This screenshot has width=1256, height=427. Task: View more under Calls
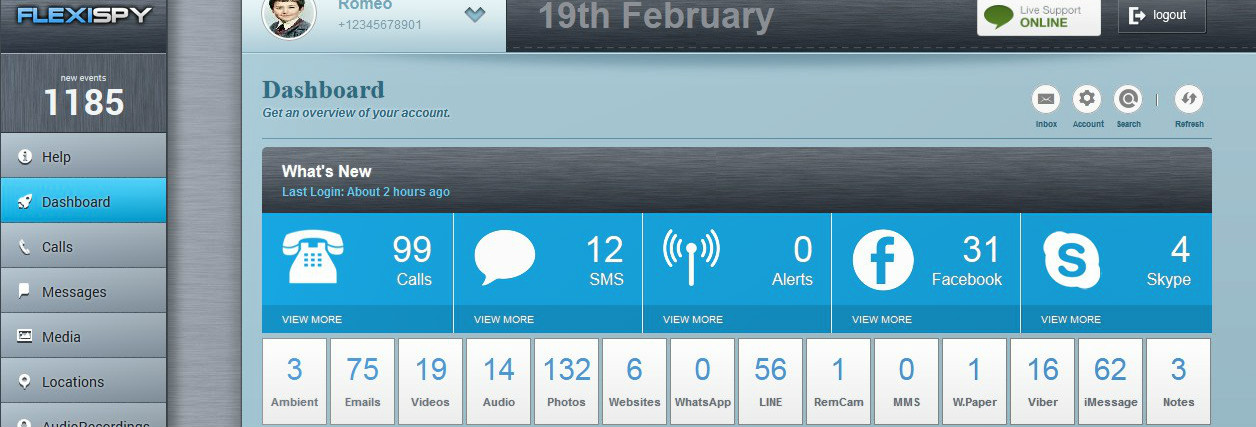click(x=312, y=320)
